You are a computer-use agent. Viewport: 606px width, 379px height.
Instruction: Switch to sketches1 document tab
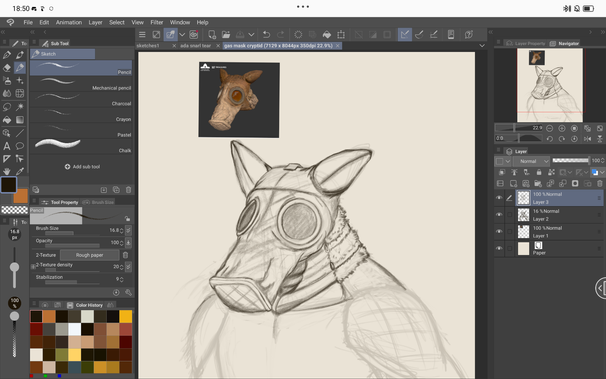(148, 46)
